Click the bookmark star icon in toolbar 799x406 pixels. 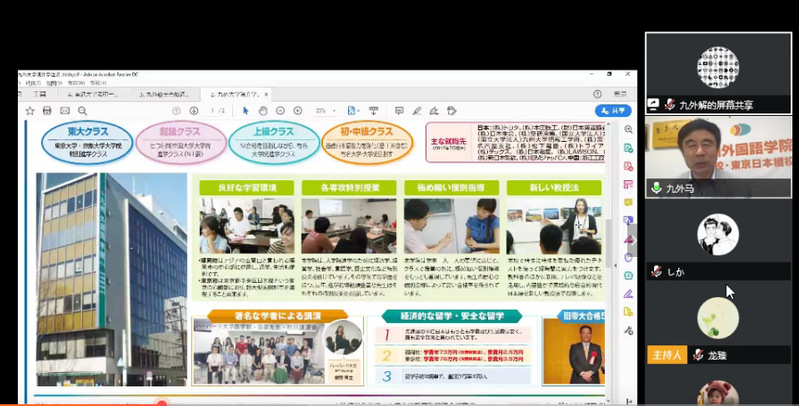click(30, 110)
